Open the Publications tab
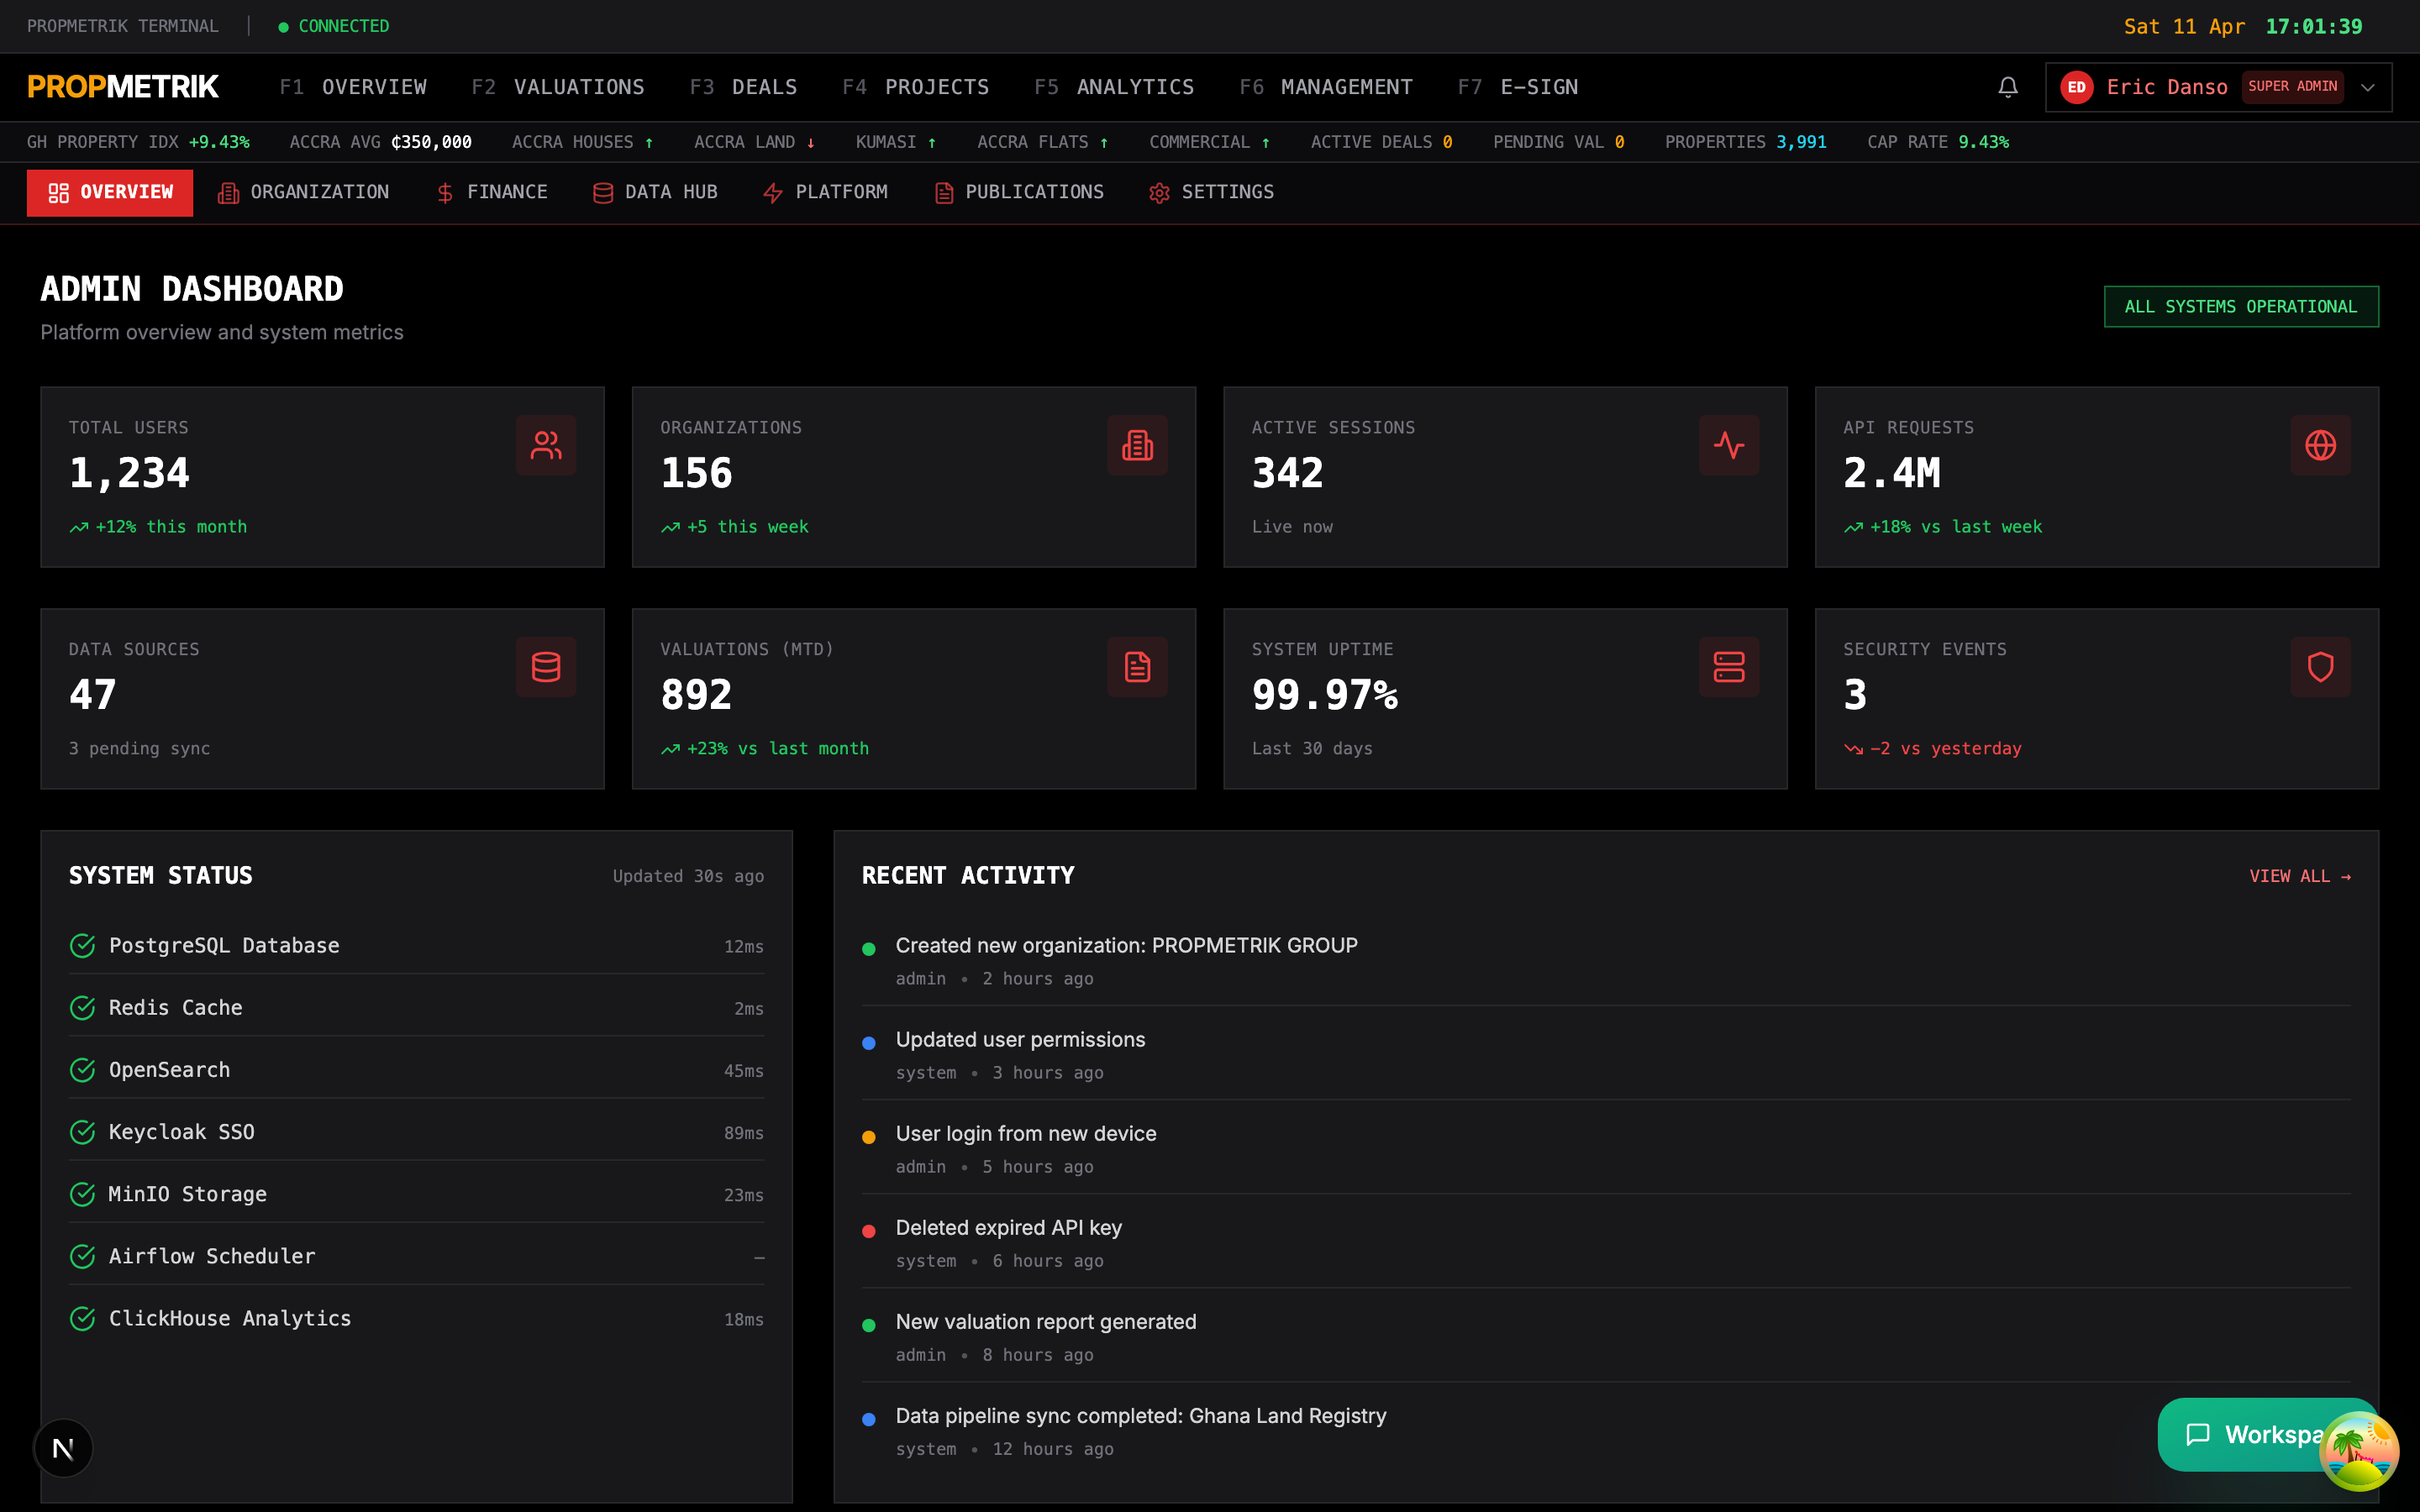 point(1019,192)
